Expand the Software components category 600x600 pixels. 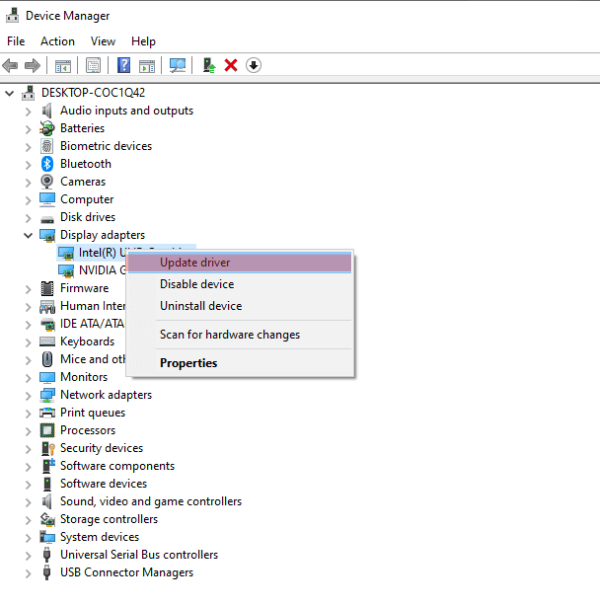click(x=28, y=466)
